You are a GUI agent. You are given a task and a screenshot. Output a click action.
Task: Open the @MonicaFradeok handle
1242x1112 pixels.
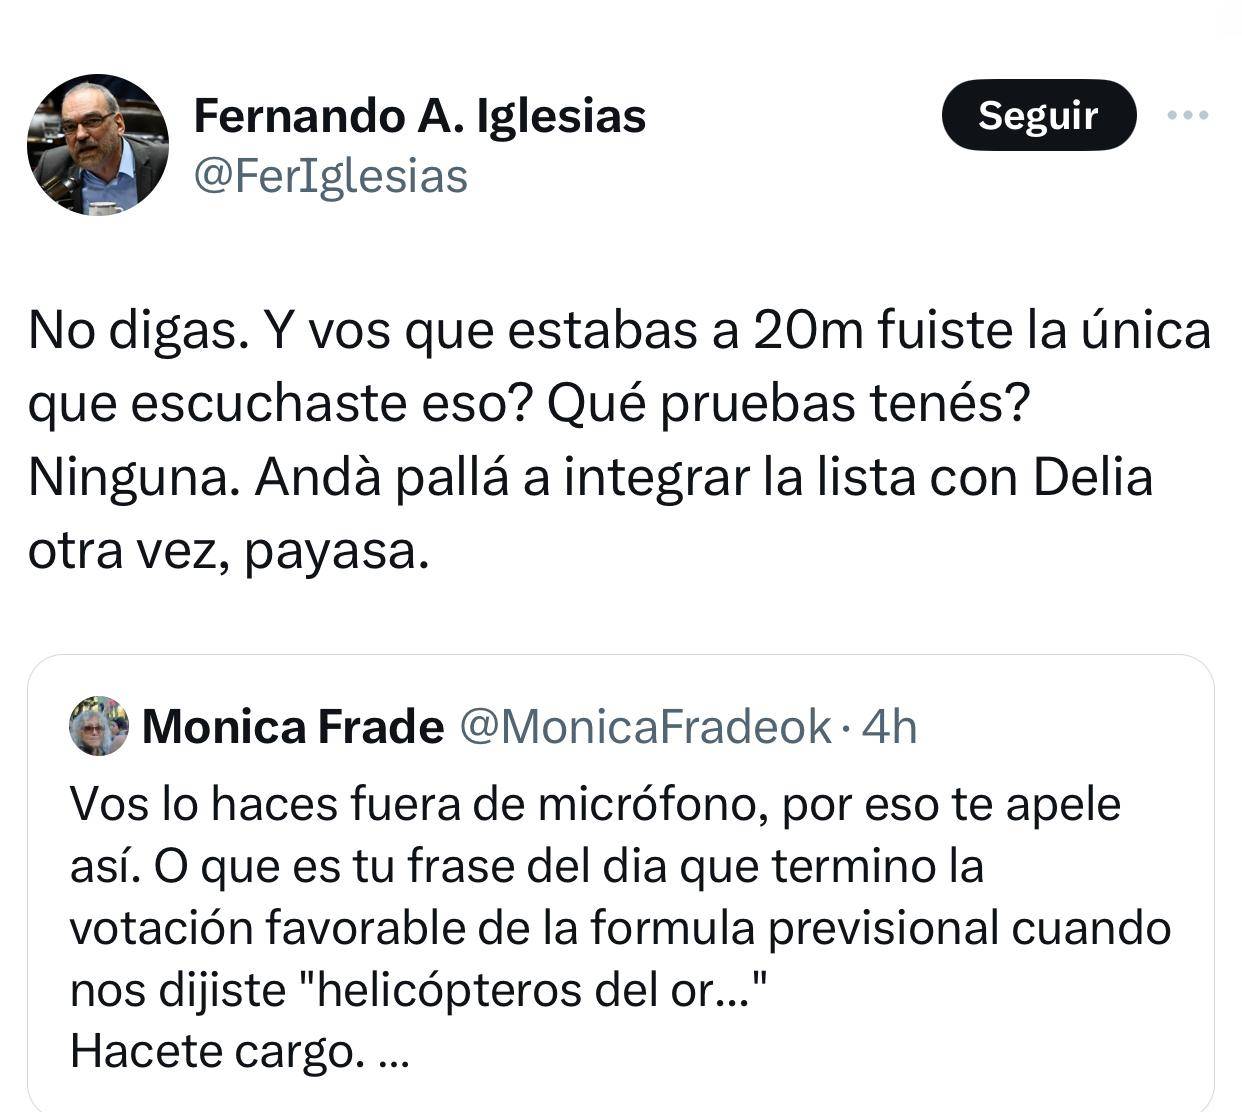[645, 727]
